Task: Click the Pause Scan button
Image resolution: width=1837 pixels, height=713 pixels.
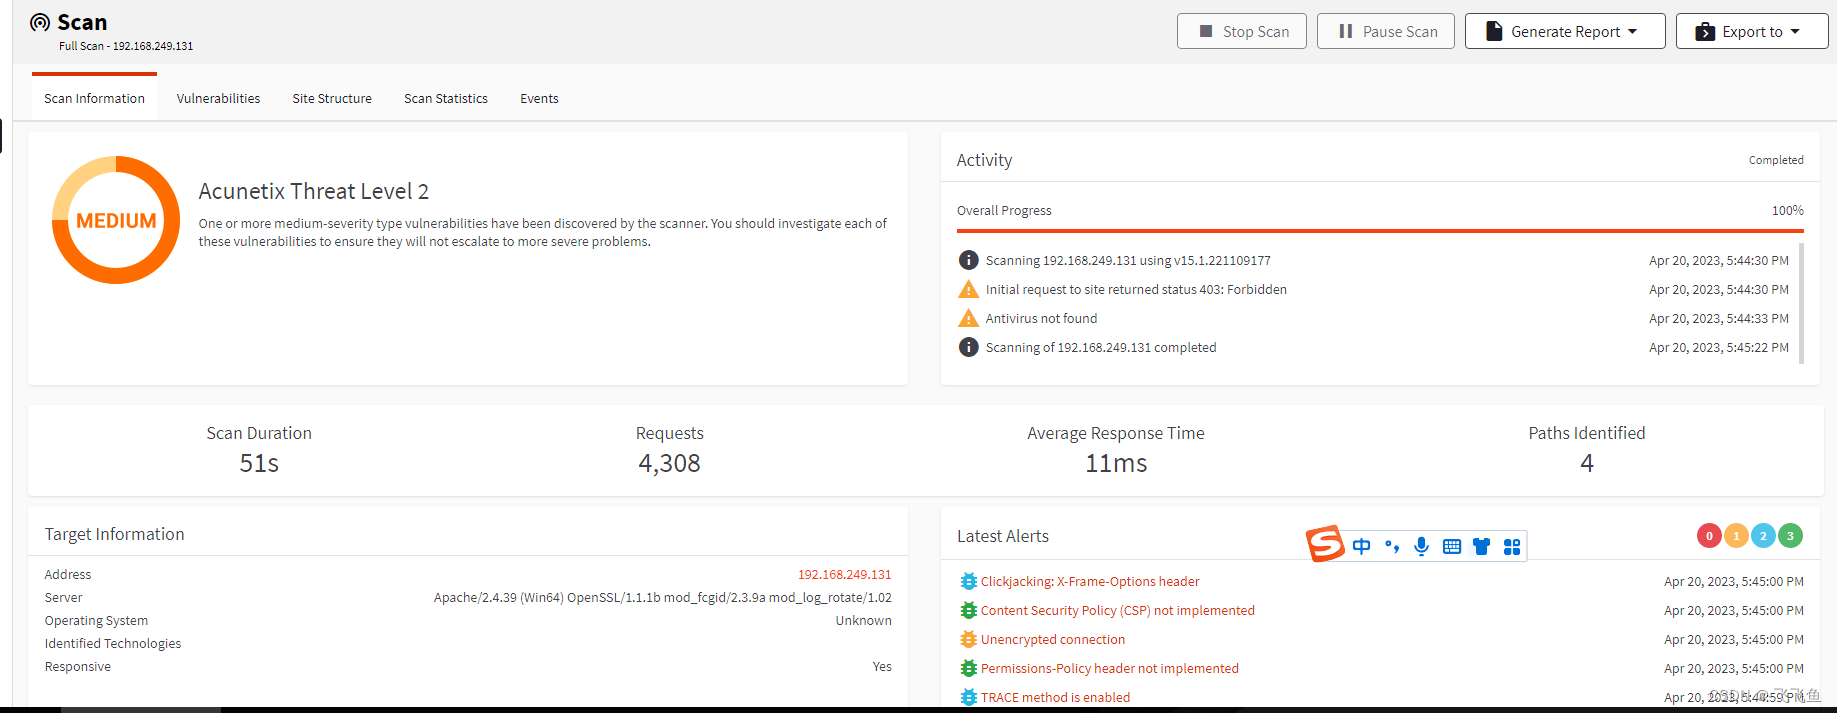Action: point(1386,31)
